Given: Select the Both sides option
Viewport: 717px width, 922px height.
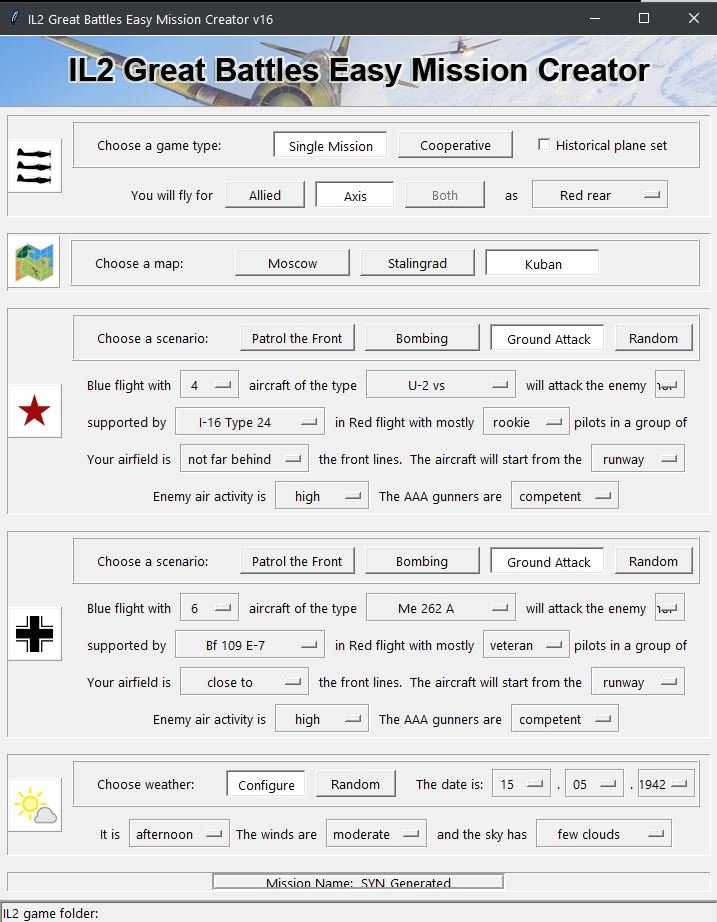Looking at the screenshot, I should (445, 195).
